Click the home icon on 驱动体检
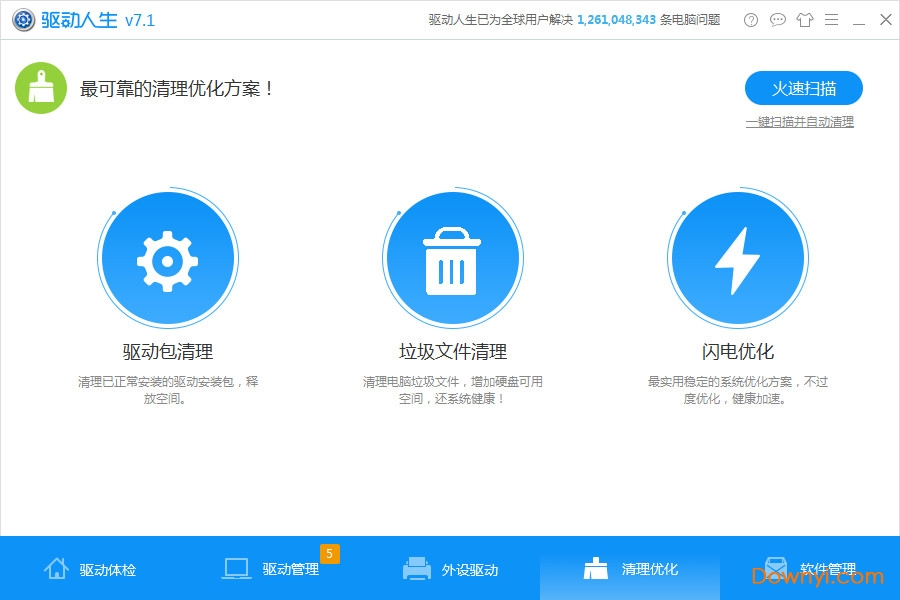This screenshot has width=900, height=600. point(55,568)
